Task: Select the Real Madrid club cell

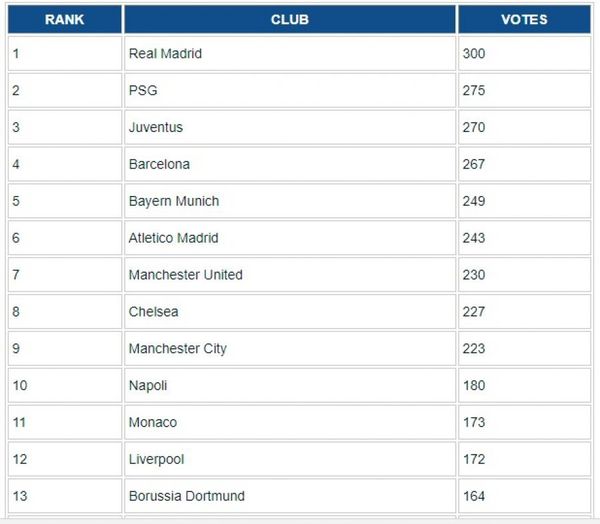Action: click(x=290, y=54)
